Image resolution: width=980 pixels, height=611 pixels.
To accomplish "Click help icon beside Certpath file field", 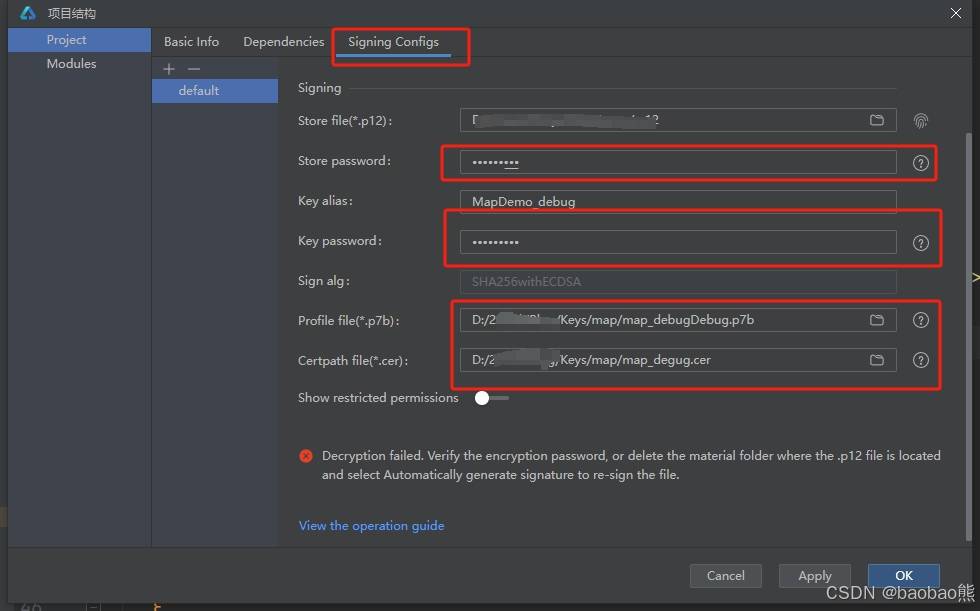I will (921, 360).
